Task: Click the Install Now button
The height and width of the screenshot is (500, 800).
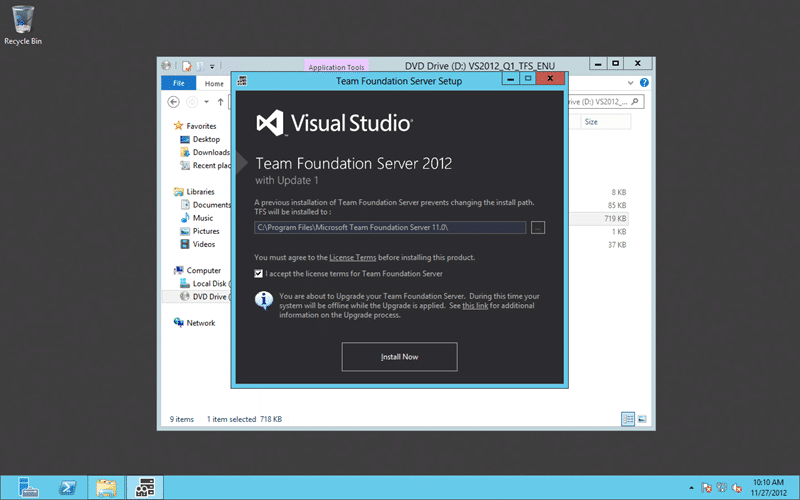Action: pyautogui.click(x=399, y=357)
